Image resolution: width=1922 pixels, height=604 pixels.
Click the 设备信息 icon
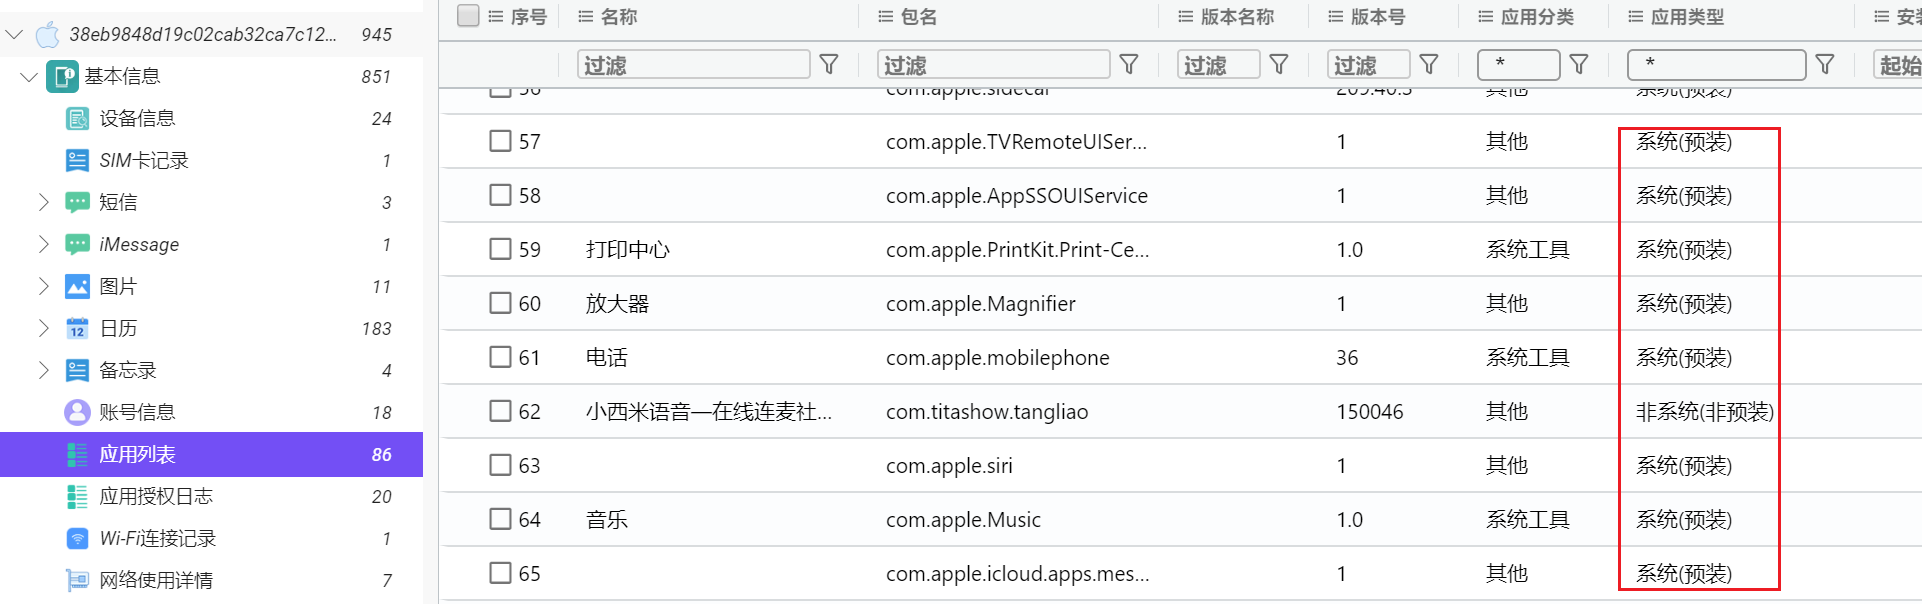point(77,119)
